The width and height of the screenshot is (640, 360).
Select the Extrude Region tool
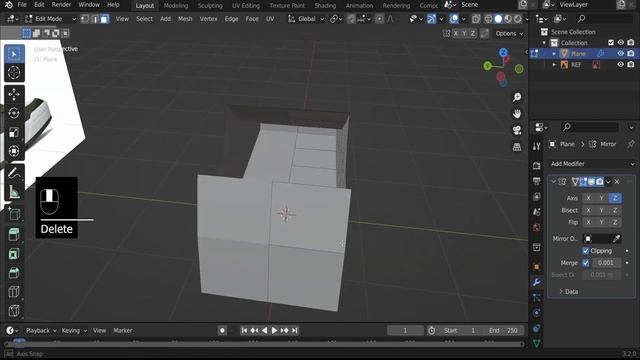14,235
